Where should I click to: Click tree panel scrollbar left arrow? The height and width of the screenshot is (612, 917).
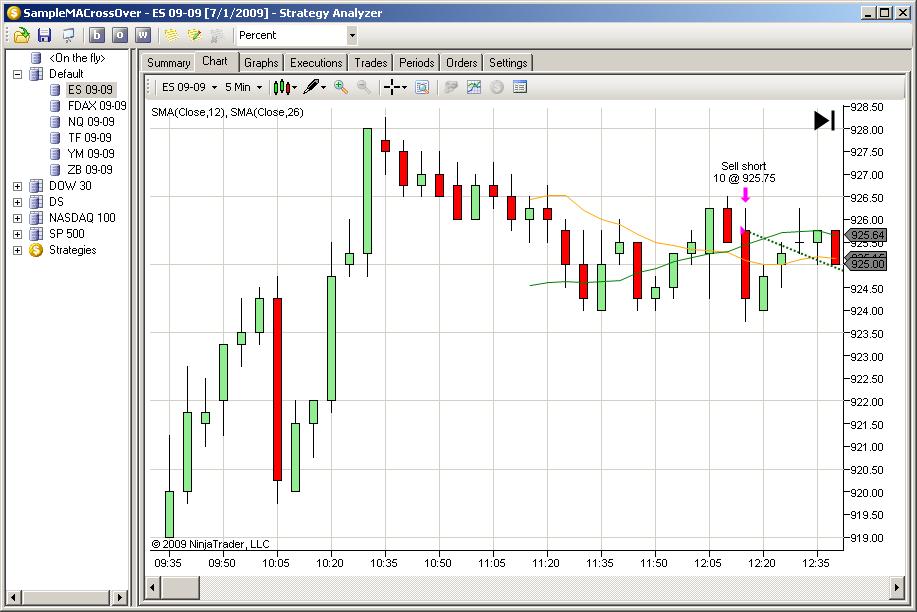14,597
